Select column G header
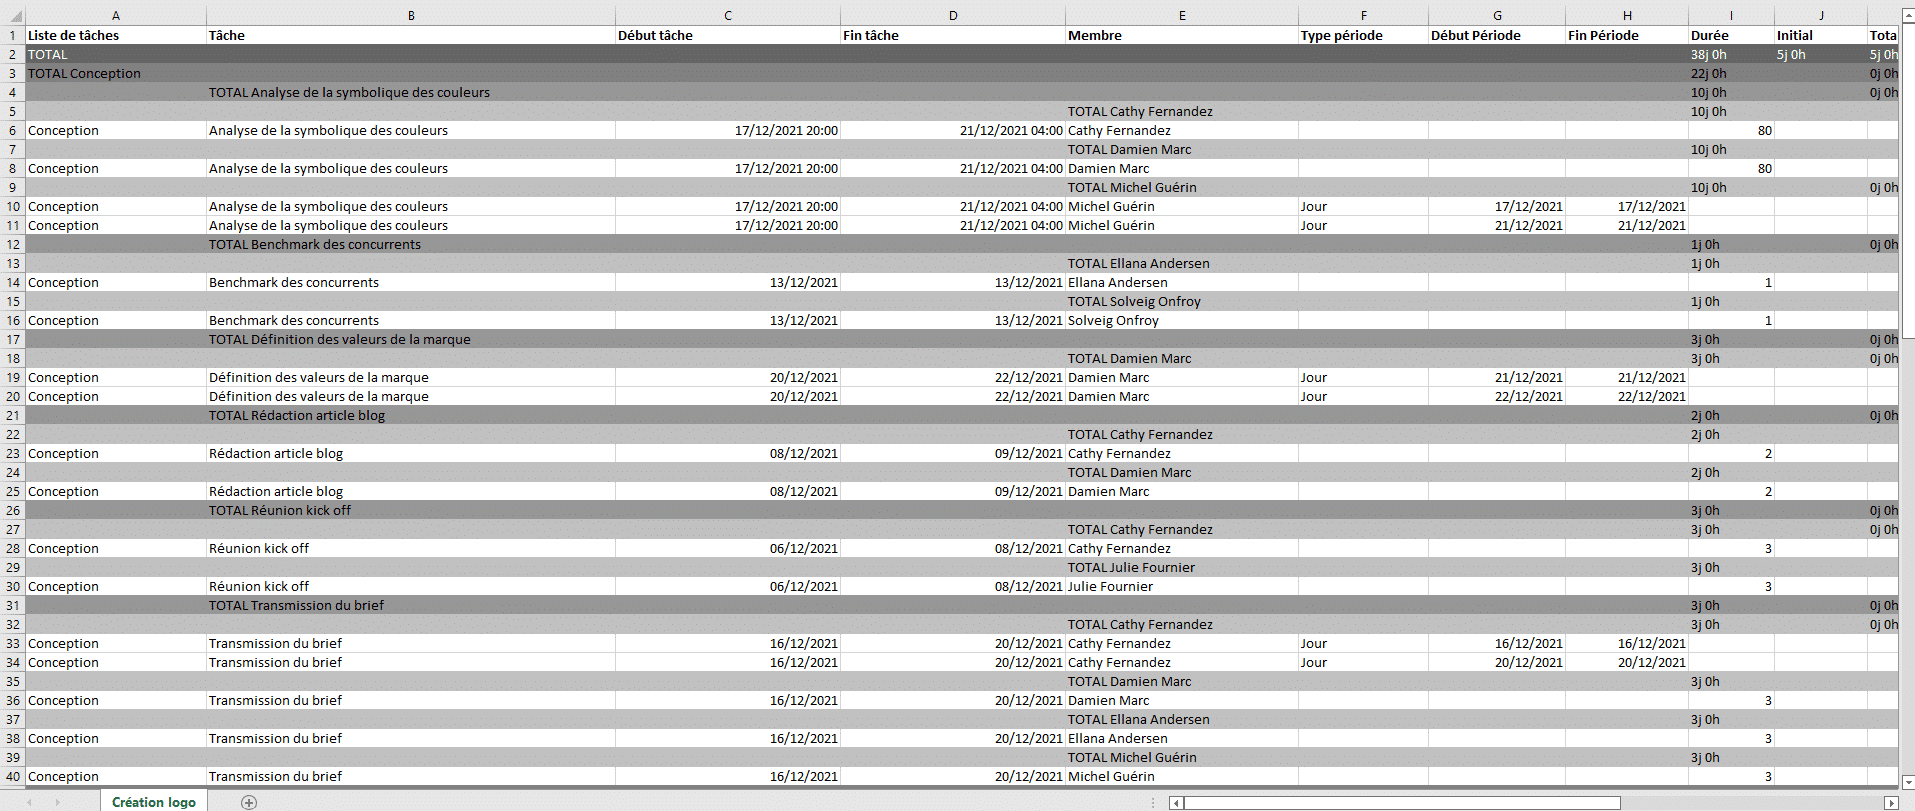Screen dimensions: 1915x811 pos(1497,15)
